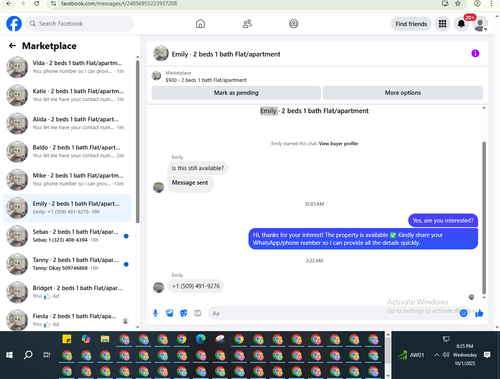The height and width of the screenshot is (379, 500).
Task: Open the account avatar menu
Action: pyautogui.click(x=480, y=24)
